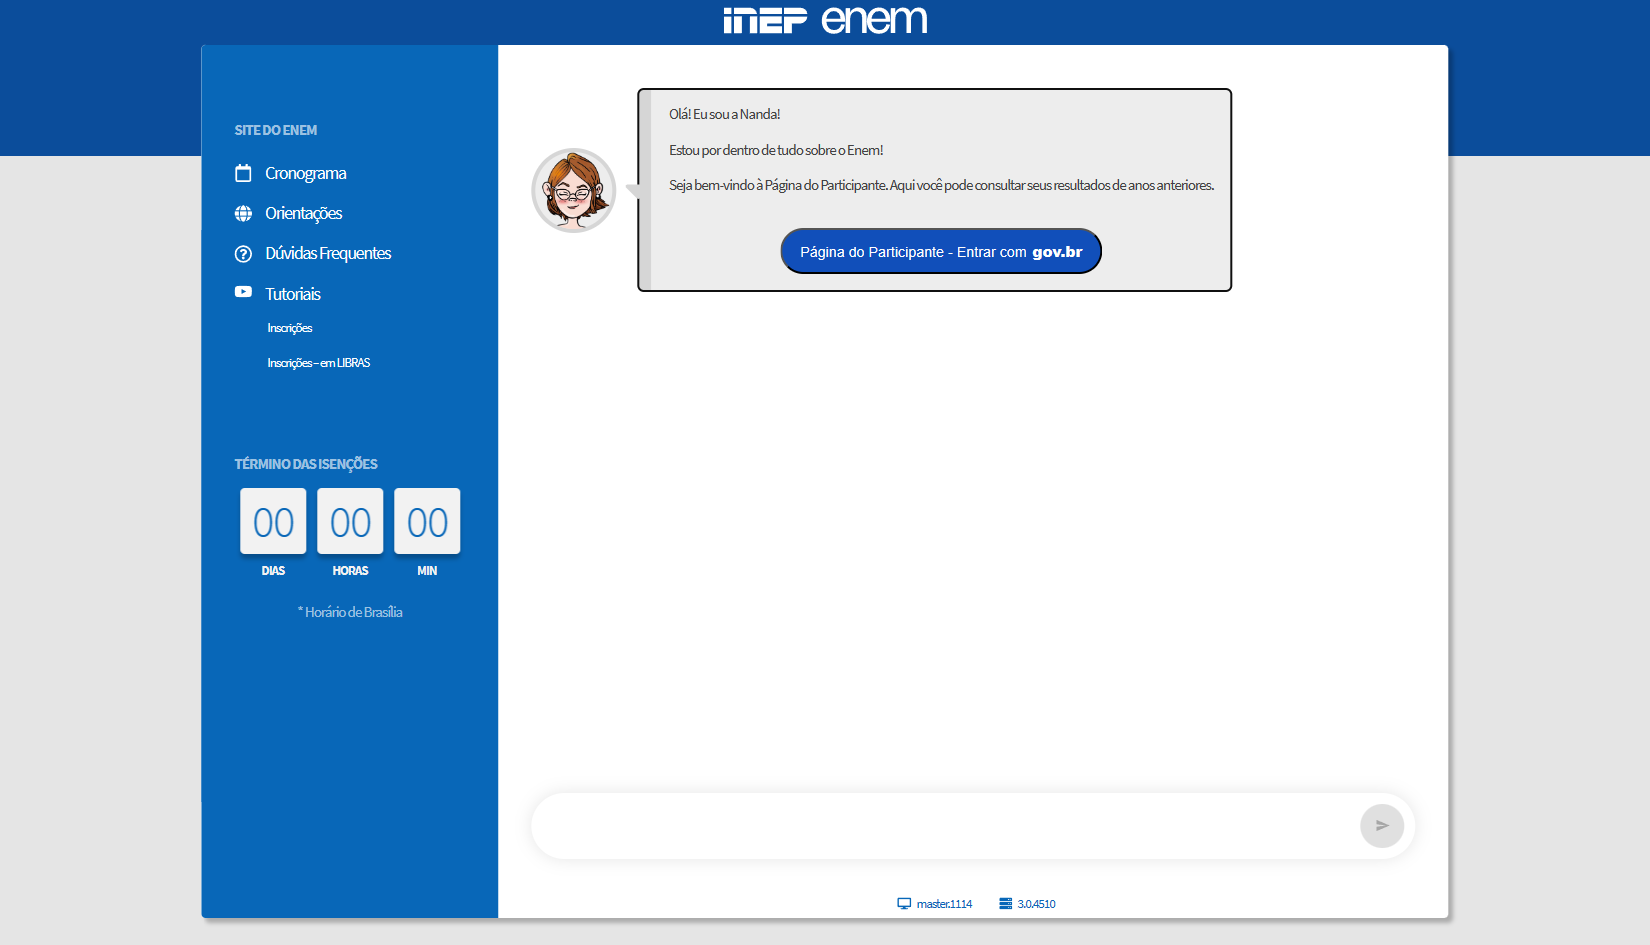Click the Nanda avatar picture
The image size is (1650, 945).
click(x=574, y=190)
